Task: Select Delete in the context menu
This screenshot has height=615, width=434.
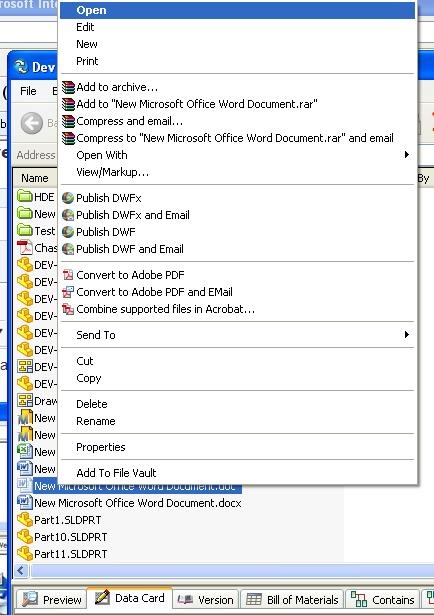Action: point(237,404)
